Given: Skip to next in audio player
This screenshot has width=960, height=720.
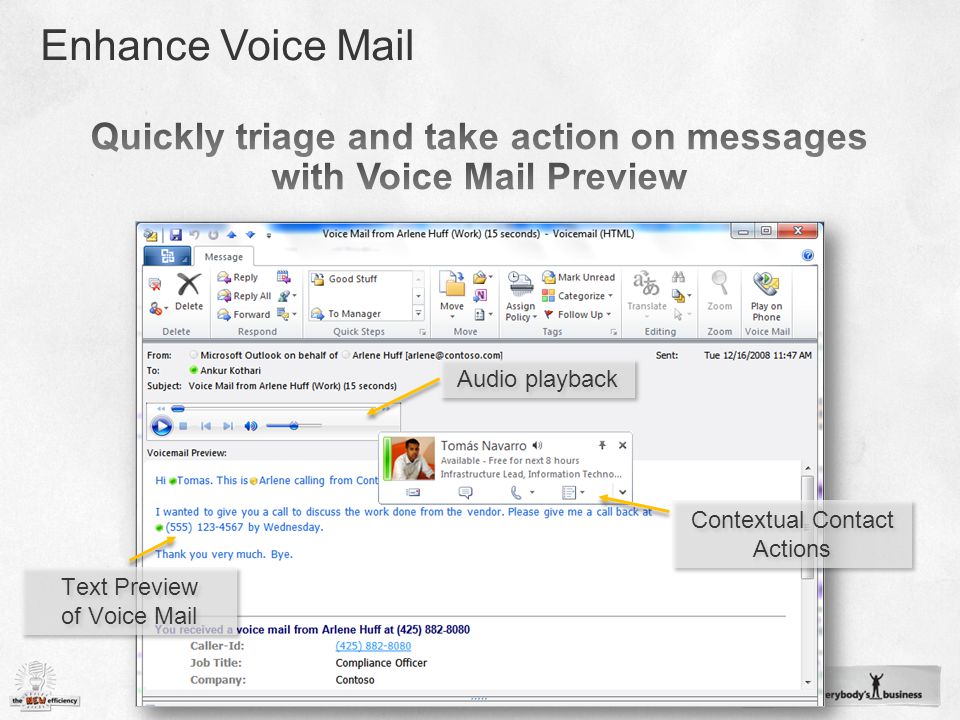Looking at the screenshot, I should (x=228, y=426).
